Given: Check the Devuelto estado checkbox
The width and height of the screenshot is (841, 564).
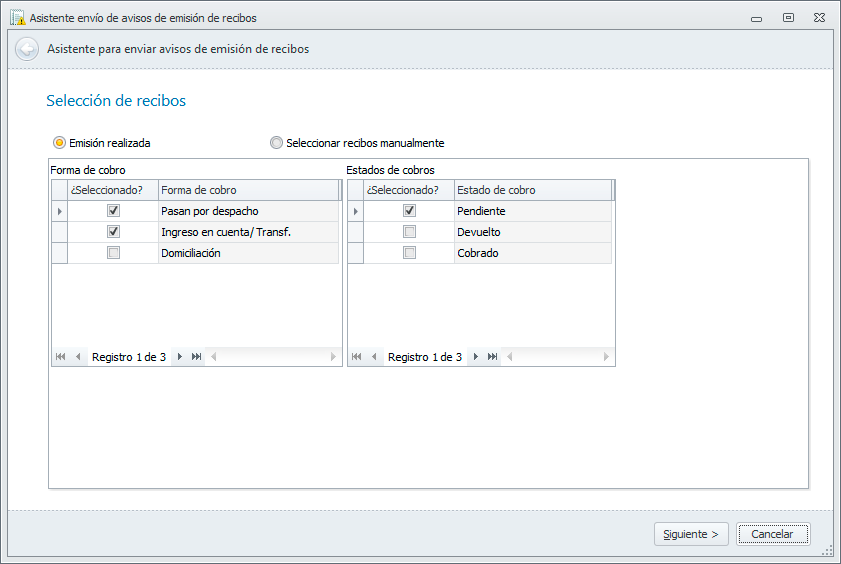Looking at the screenshot, I should pos(409,232).
